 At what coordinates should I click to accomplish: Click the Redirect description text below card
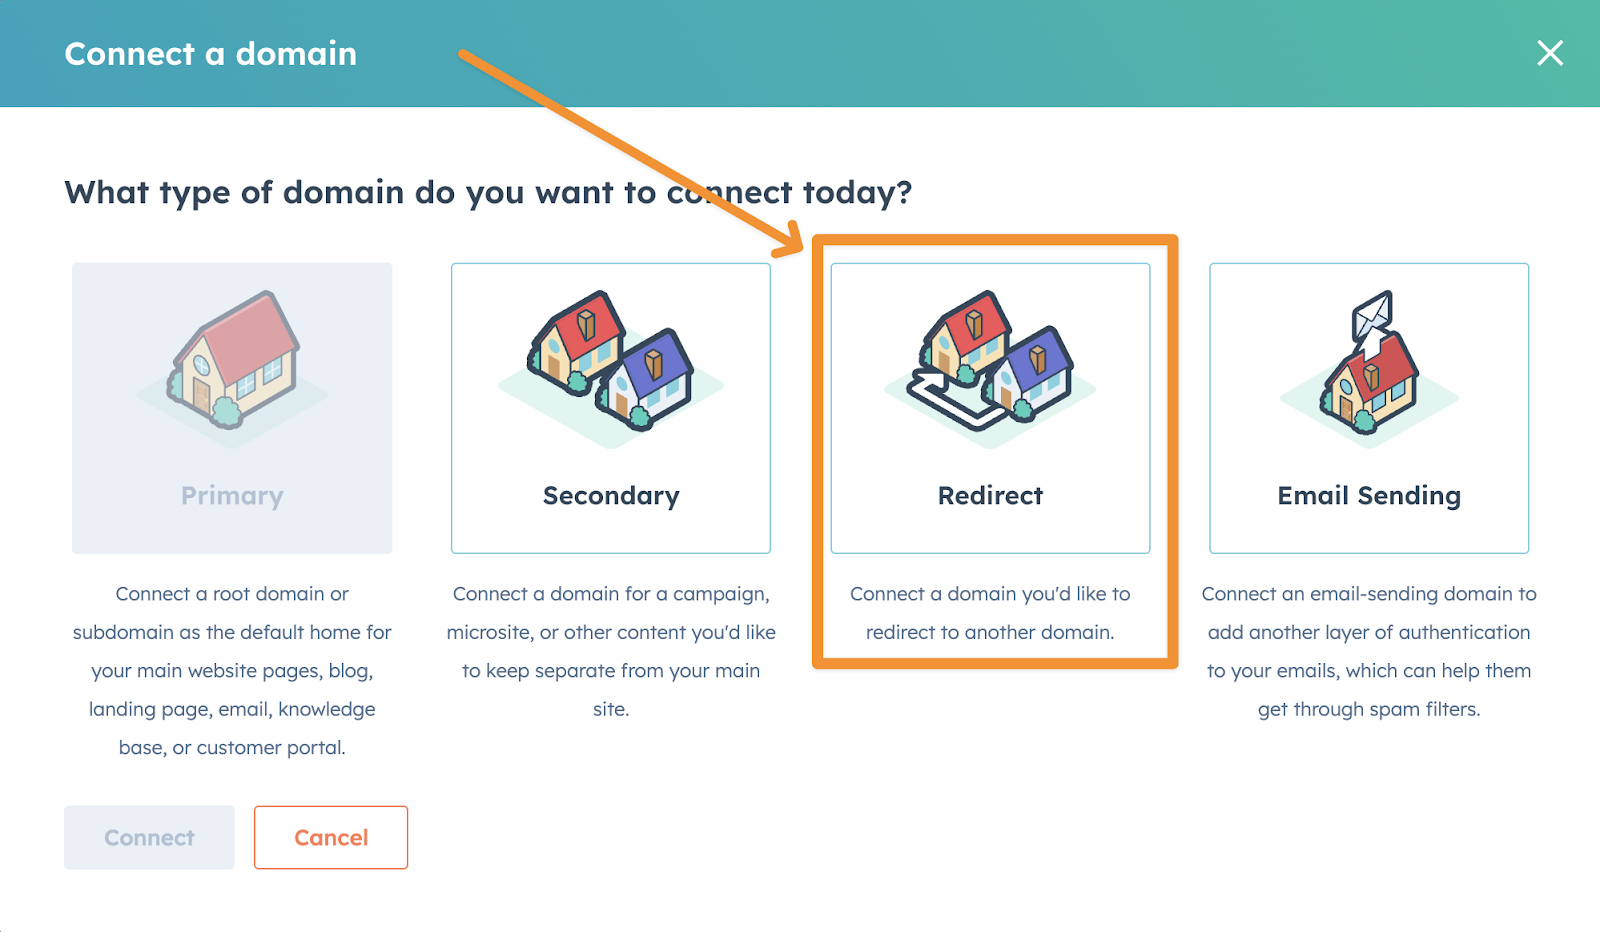click(990, 613)
